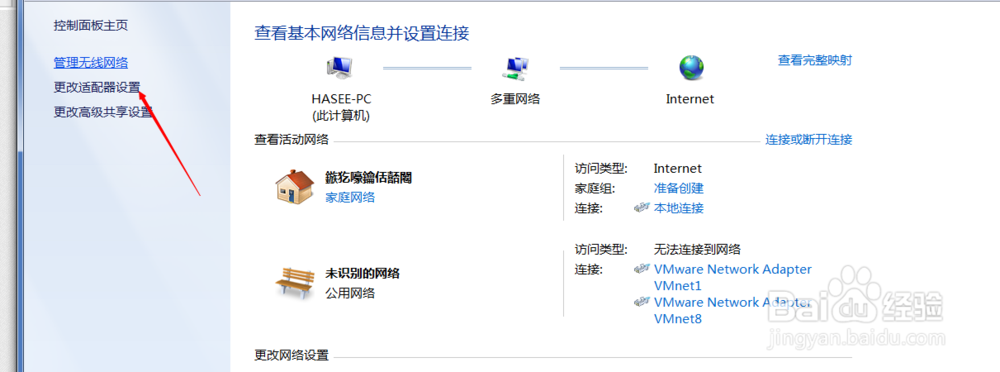Click the Internet globe icon
The width and height of the screenshot is (1000, 372).
pos(691,67)
